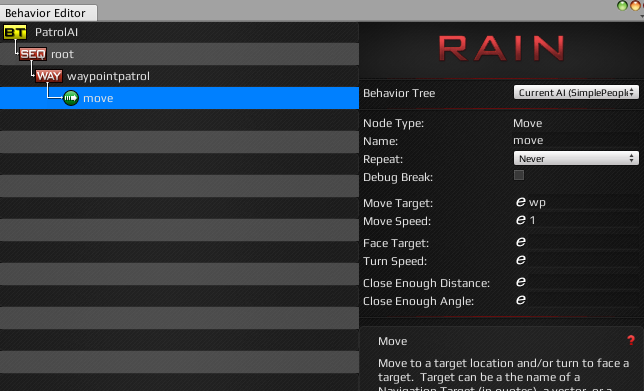This screenshot has width=644, height=391.
Task: Click the expression icon beside Move Speed
Action: [x=521, y=220]
